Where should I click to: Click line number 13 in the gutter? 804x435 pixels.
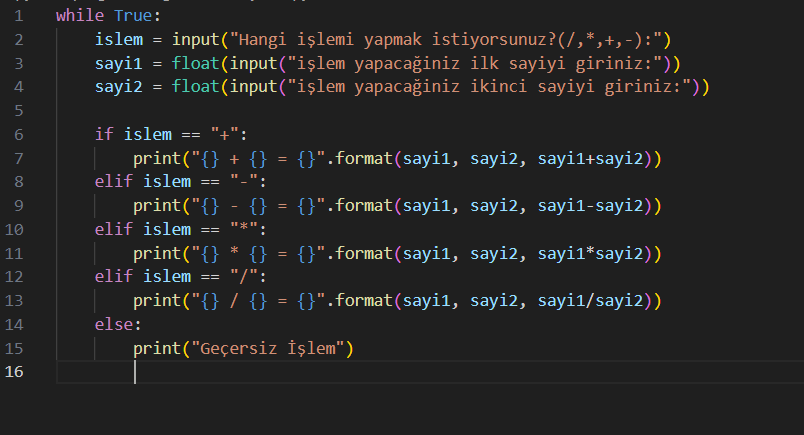coord(14,301)
